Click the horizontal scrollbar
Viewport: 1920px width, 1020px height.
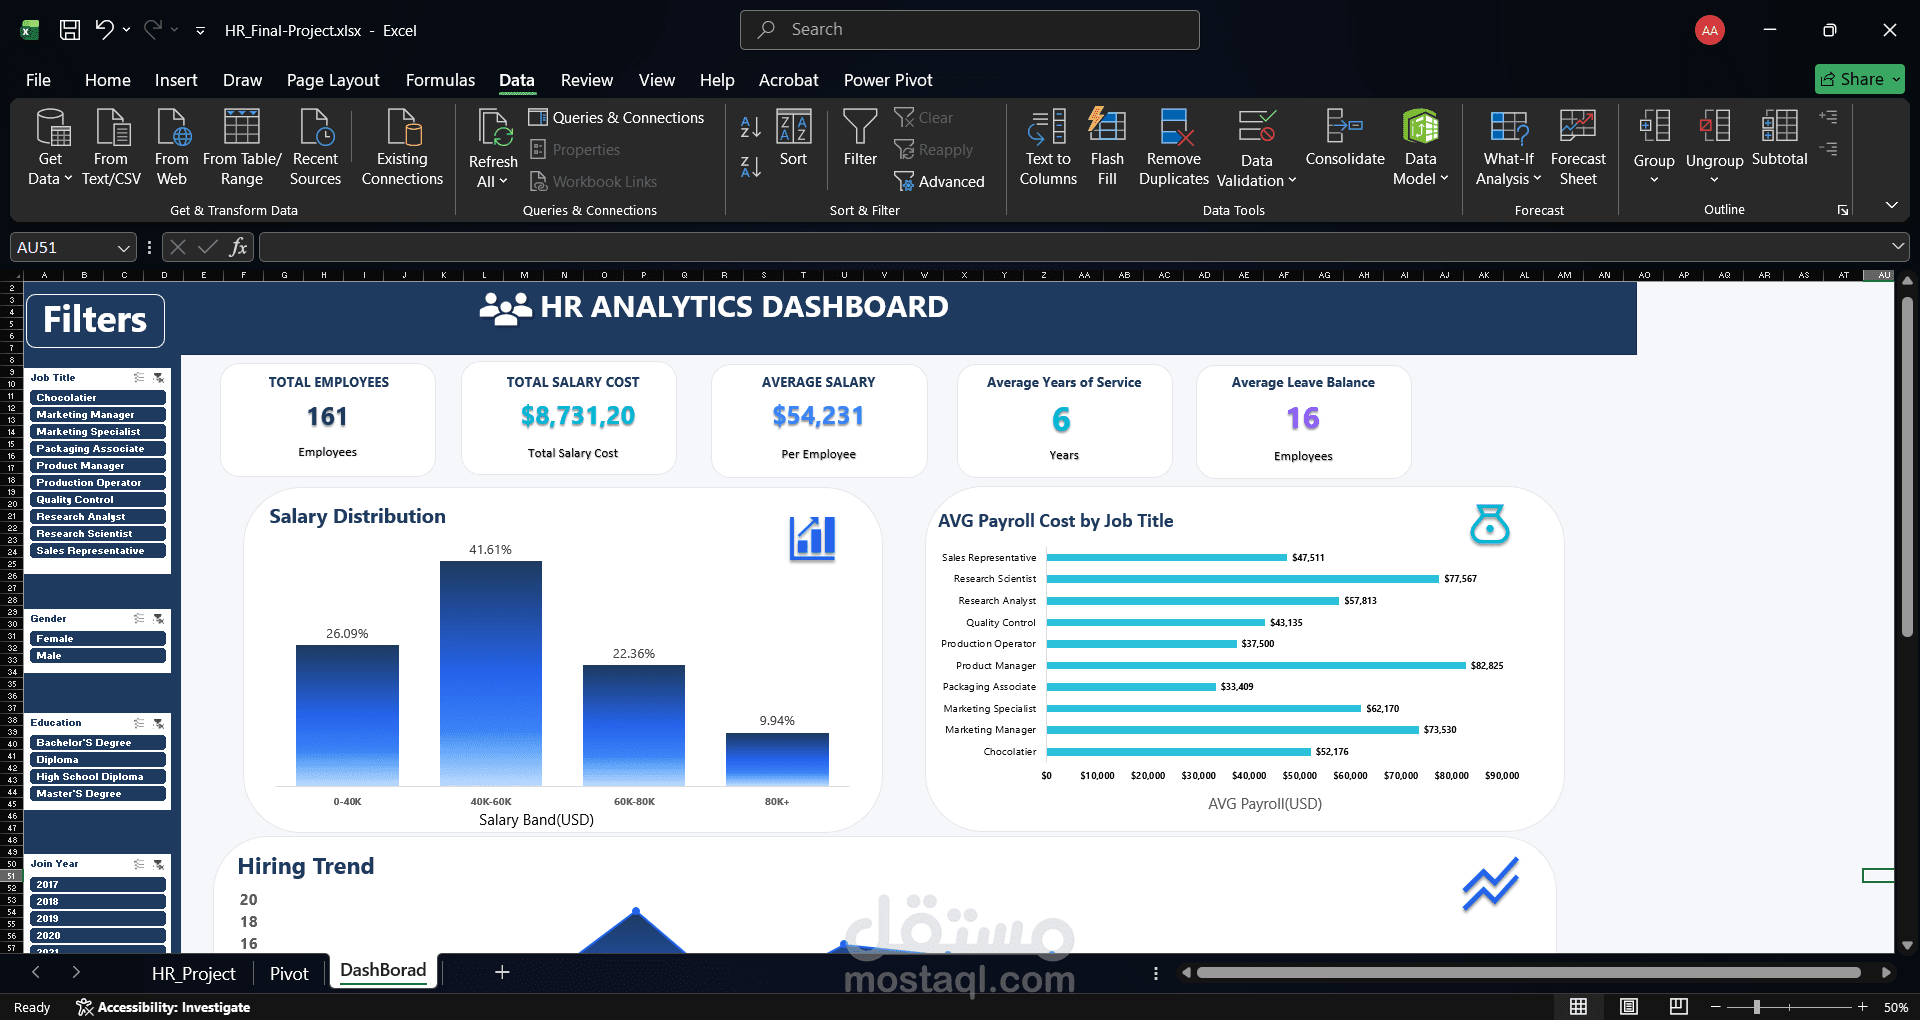coord(1528,972)
